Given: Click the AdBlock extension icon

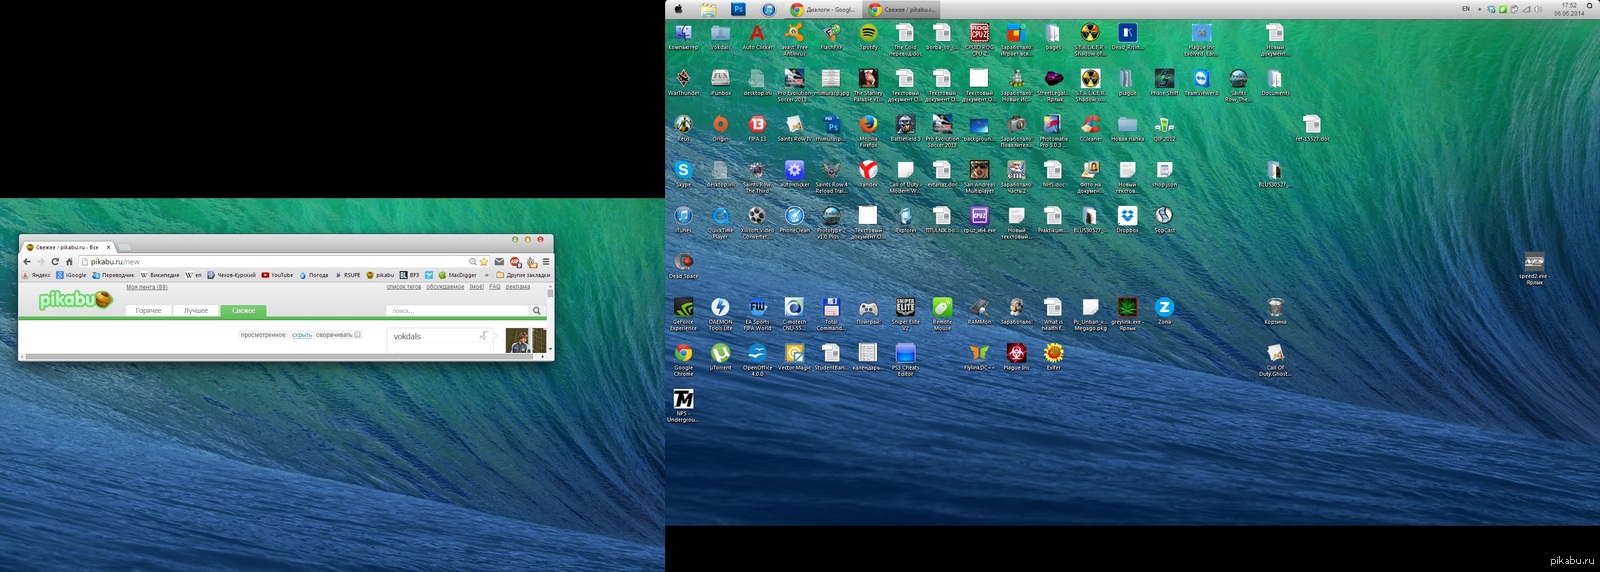Looking at the screenshot, I should pos(515,261).
